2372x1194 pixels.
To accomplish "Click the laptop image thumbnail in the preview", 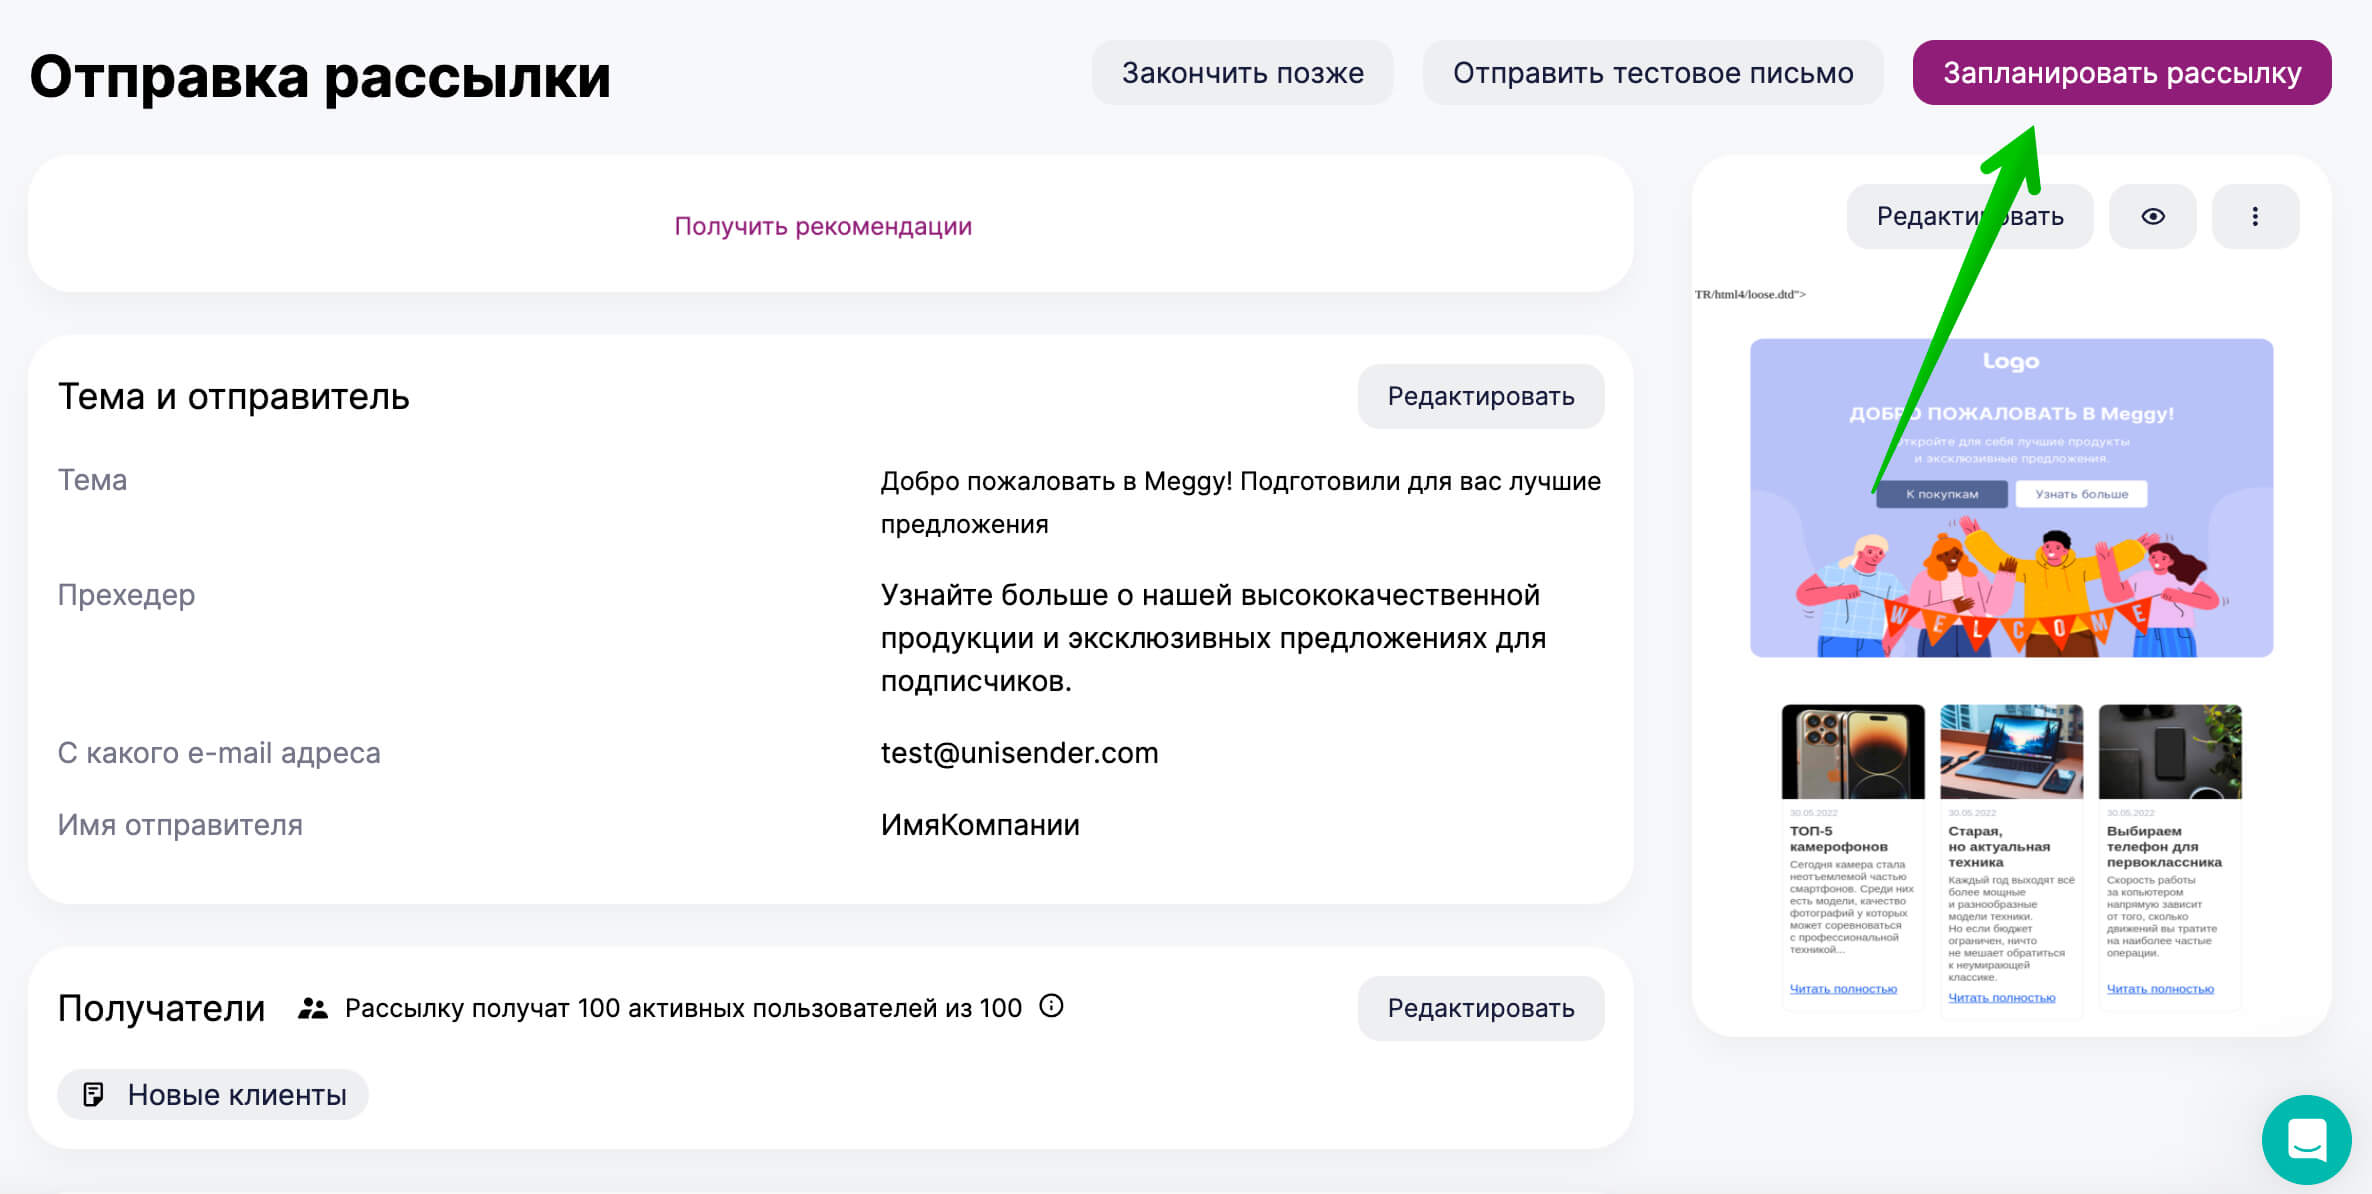I will point(2011,750).
